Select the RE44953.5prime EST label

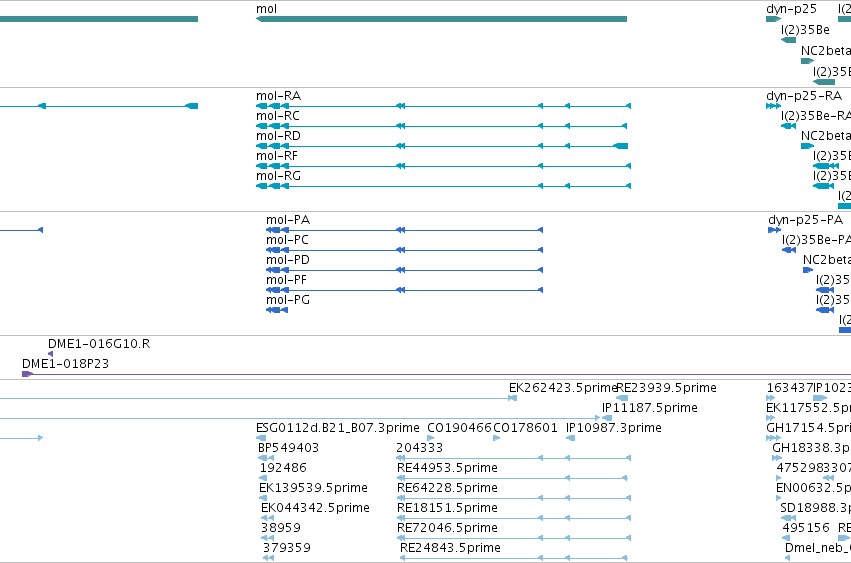[x=447, y=468]
